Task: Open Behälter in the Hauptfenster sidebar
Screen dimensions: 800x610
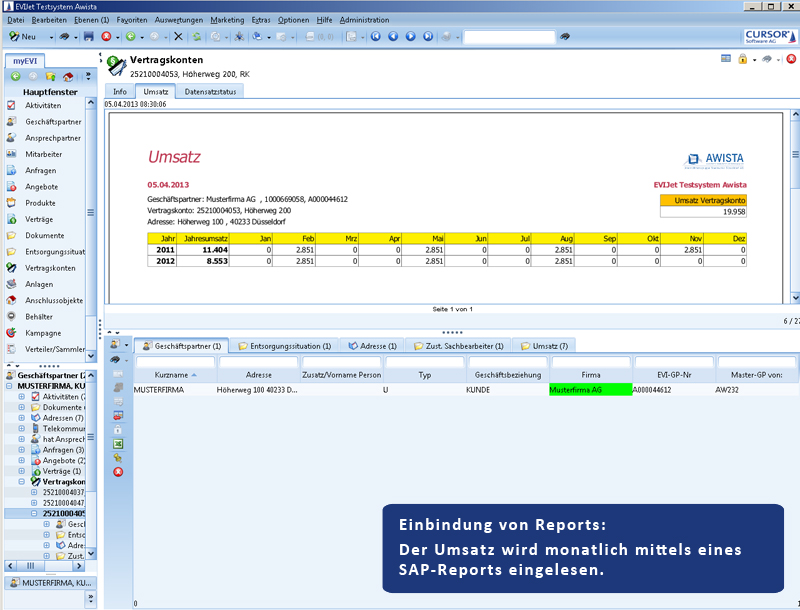Action: pos(41,317)
